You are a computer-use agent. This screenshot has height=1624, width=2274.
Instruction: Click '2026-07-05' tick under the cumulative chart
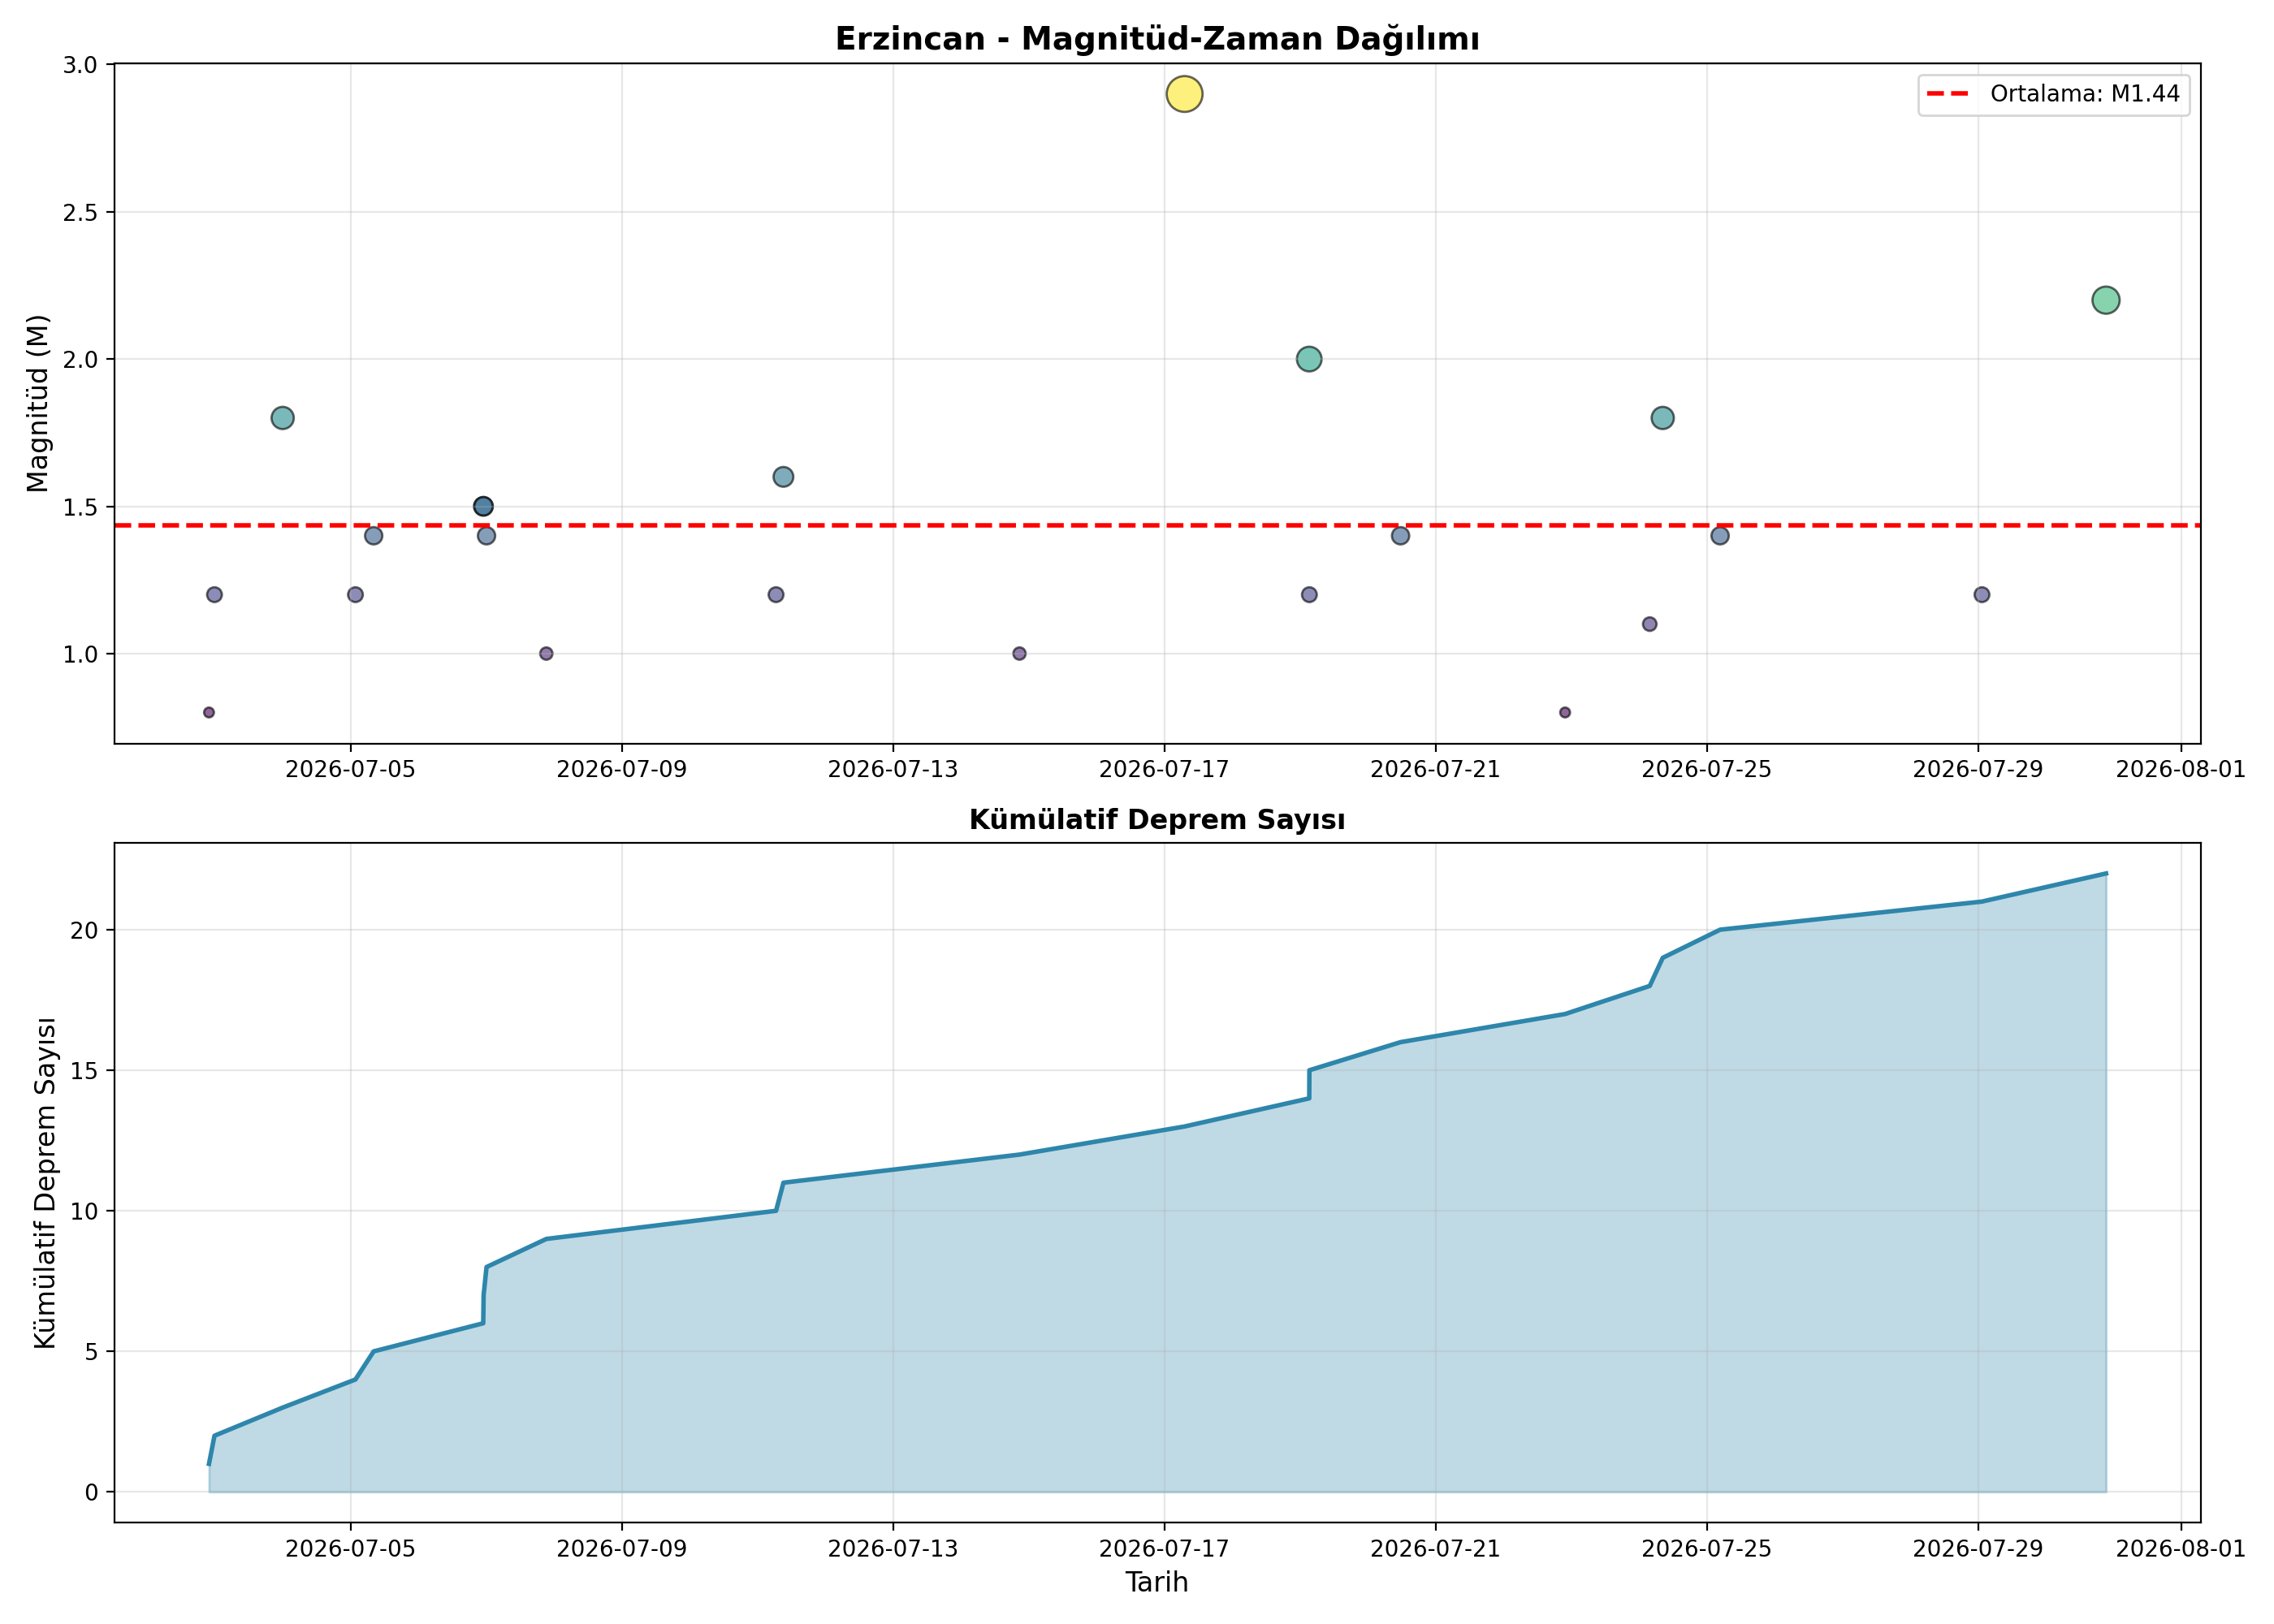click(x=350, y=1549)
